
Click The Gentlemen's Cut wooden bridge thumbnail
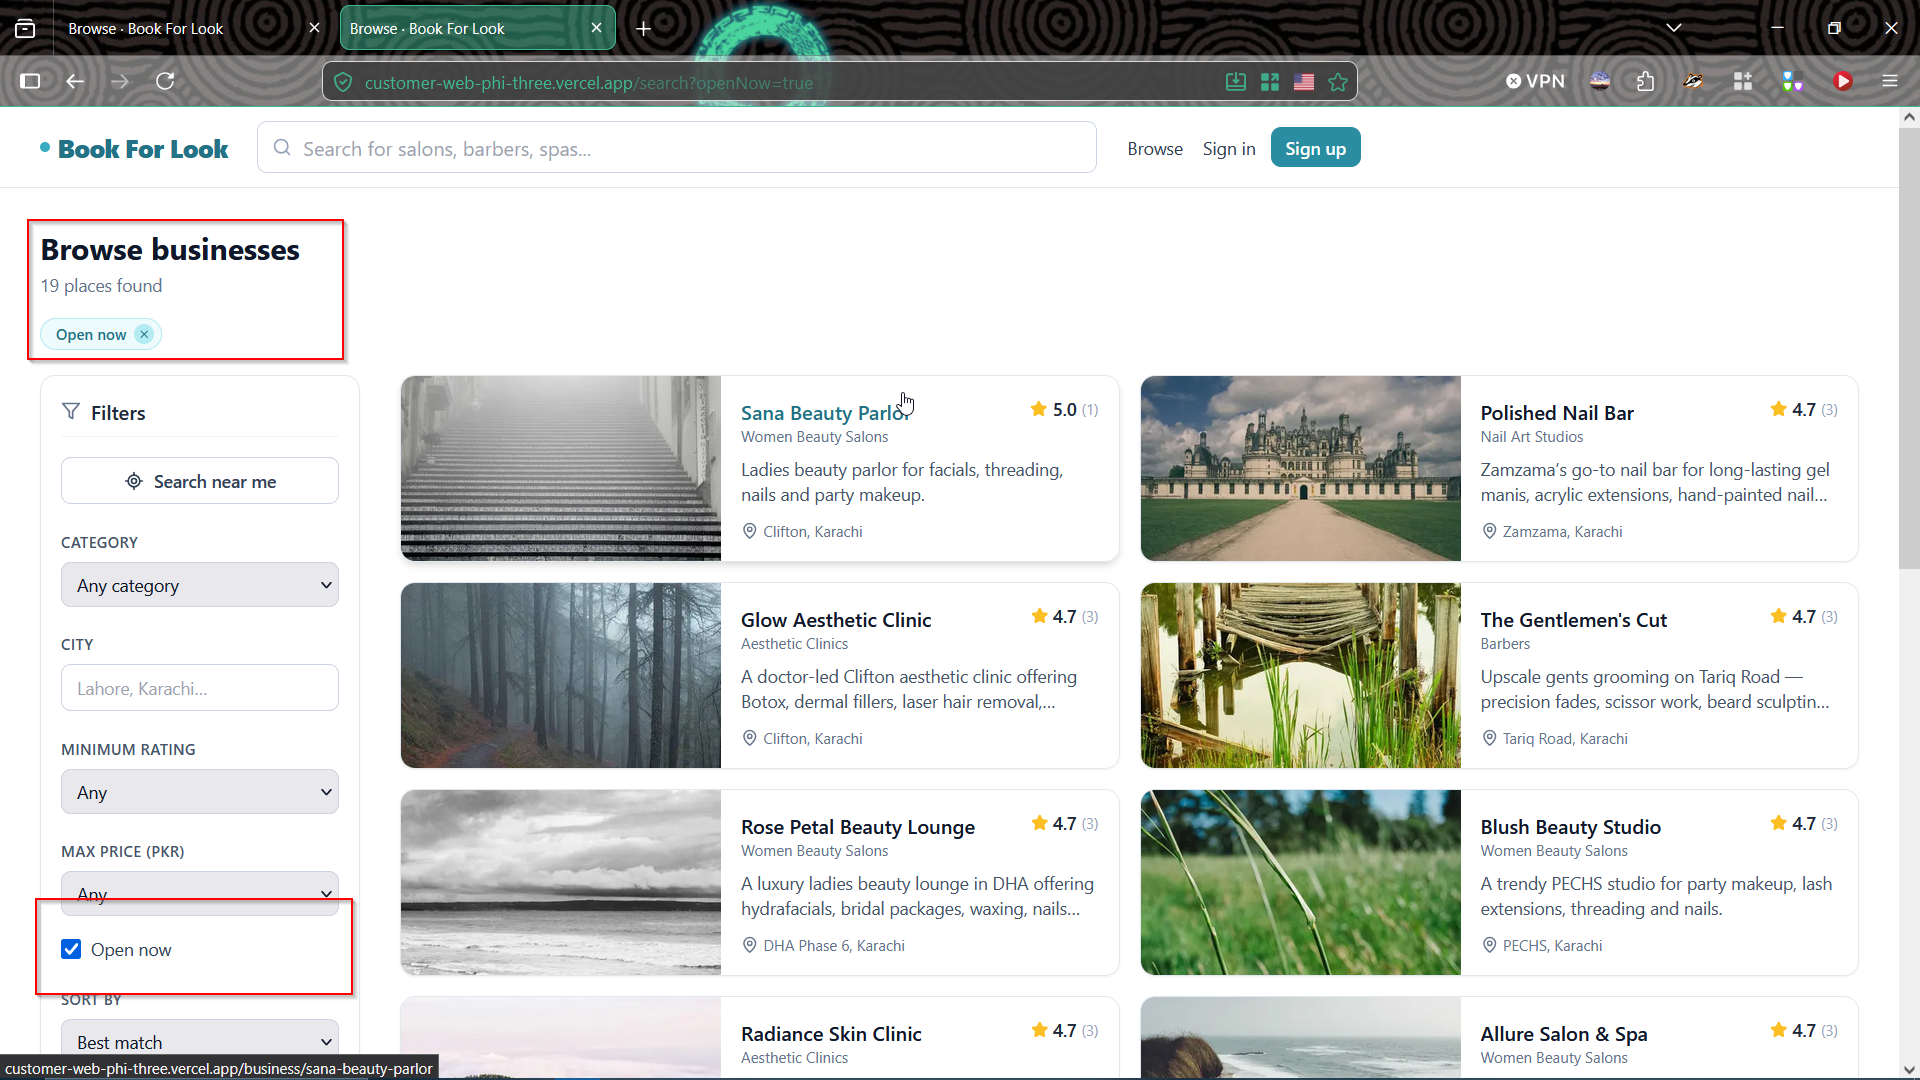(x=1301, y=675)
